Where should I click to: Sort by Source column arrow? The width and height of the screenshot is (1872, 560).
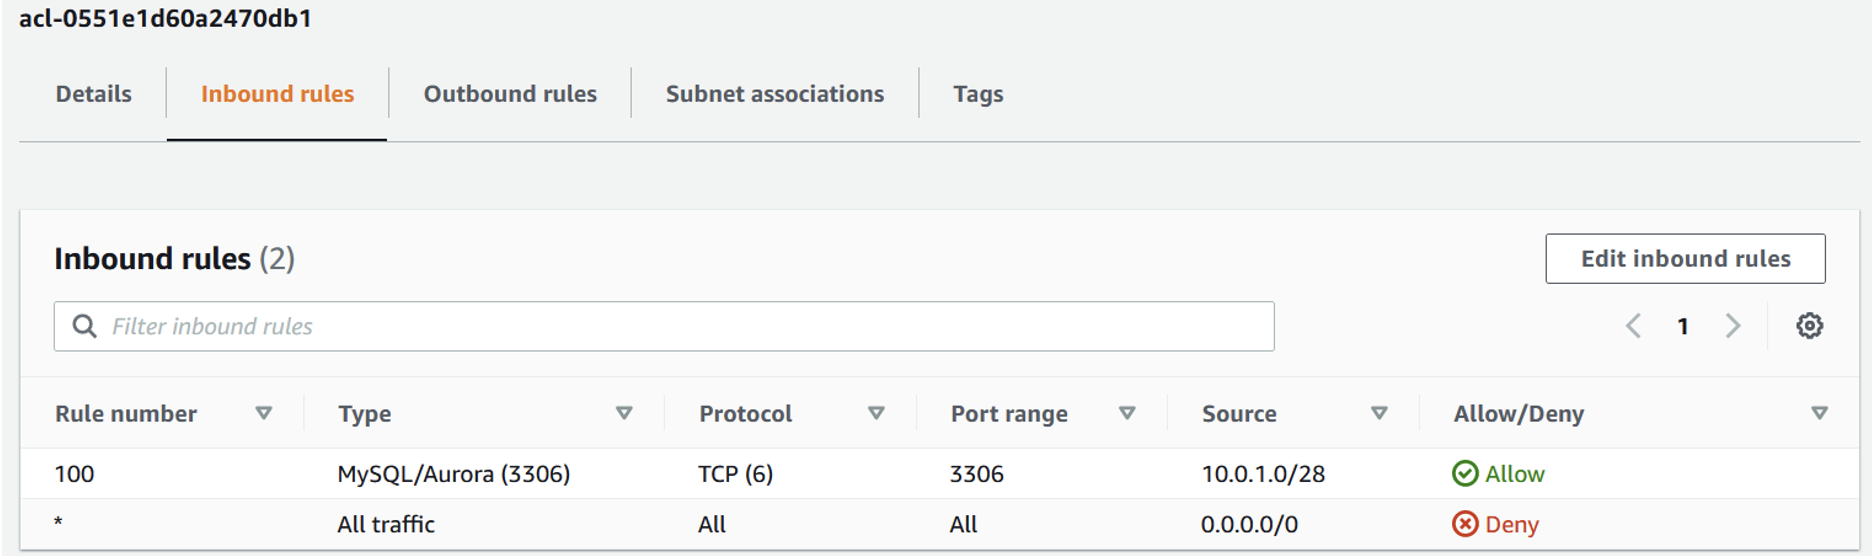click(x=1379, y=413)
